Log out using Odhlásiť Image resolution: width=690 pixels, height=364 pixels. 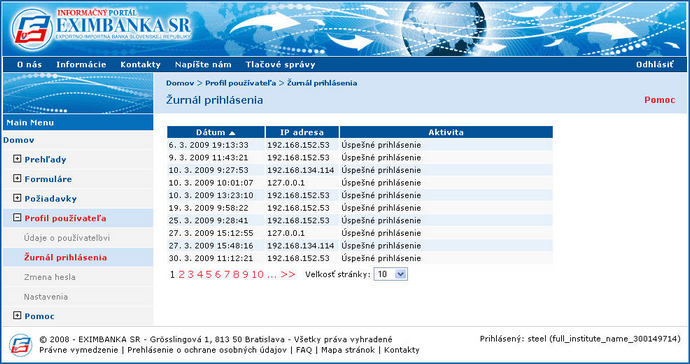point(655,65)
